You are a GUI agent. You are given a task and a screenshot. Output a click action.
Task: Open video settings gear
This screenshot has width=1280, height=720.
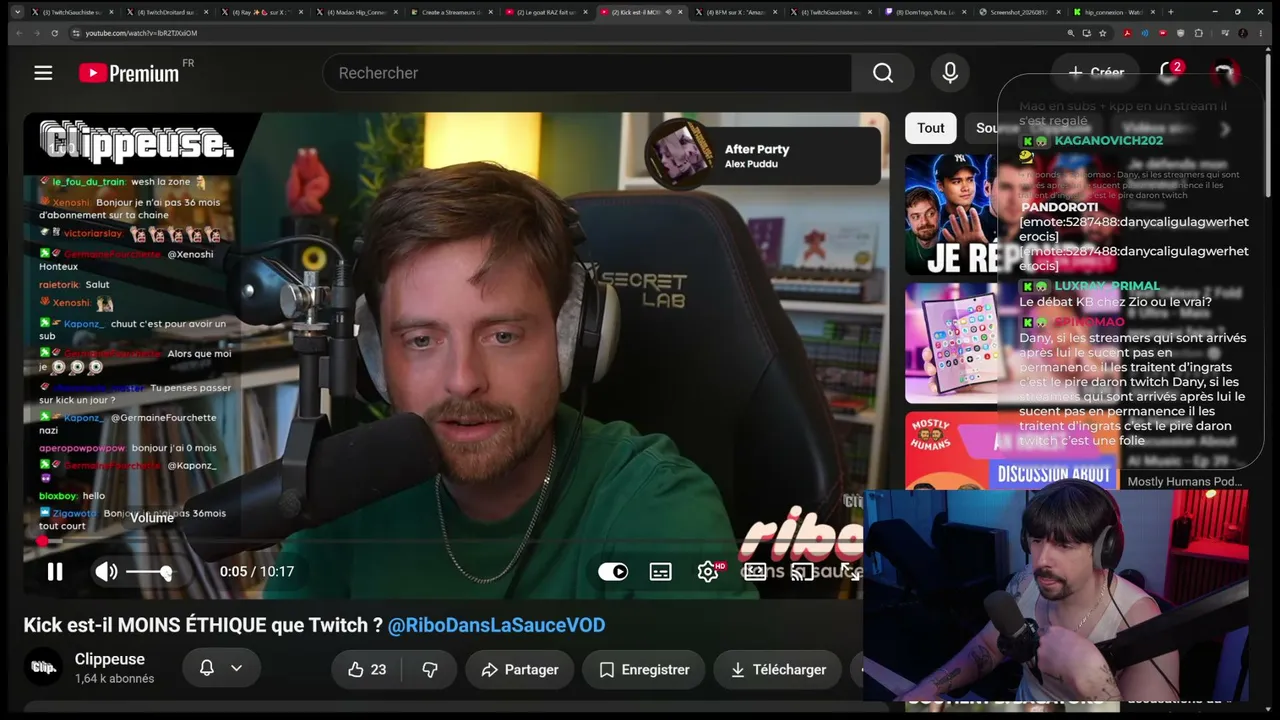(708, 571)
